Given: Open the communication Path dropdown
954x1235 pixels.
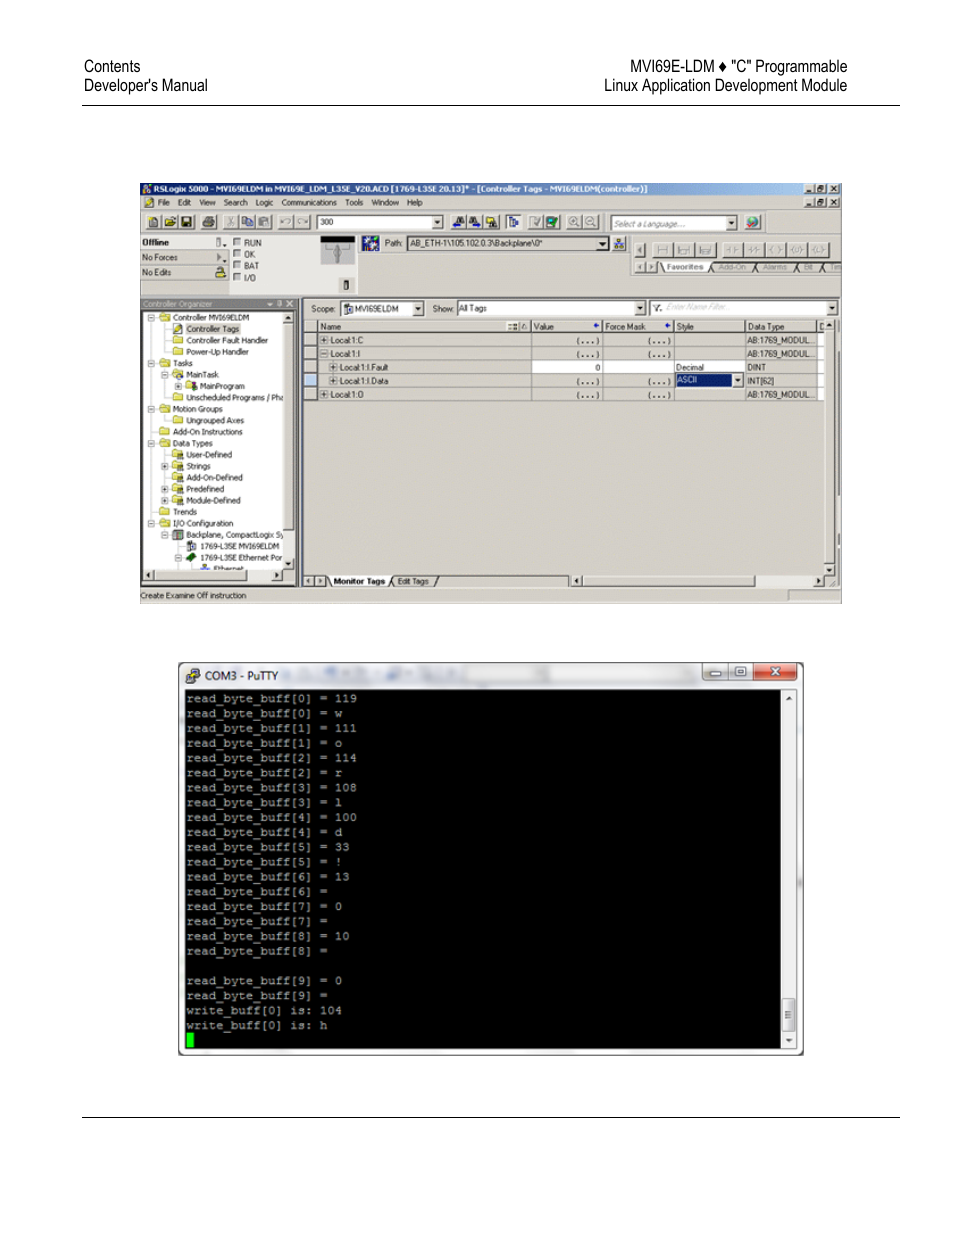Looking at the screenshot, I should pyautogui.click(x=603, y=243).
